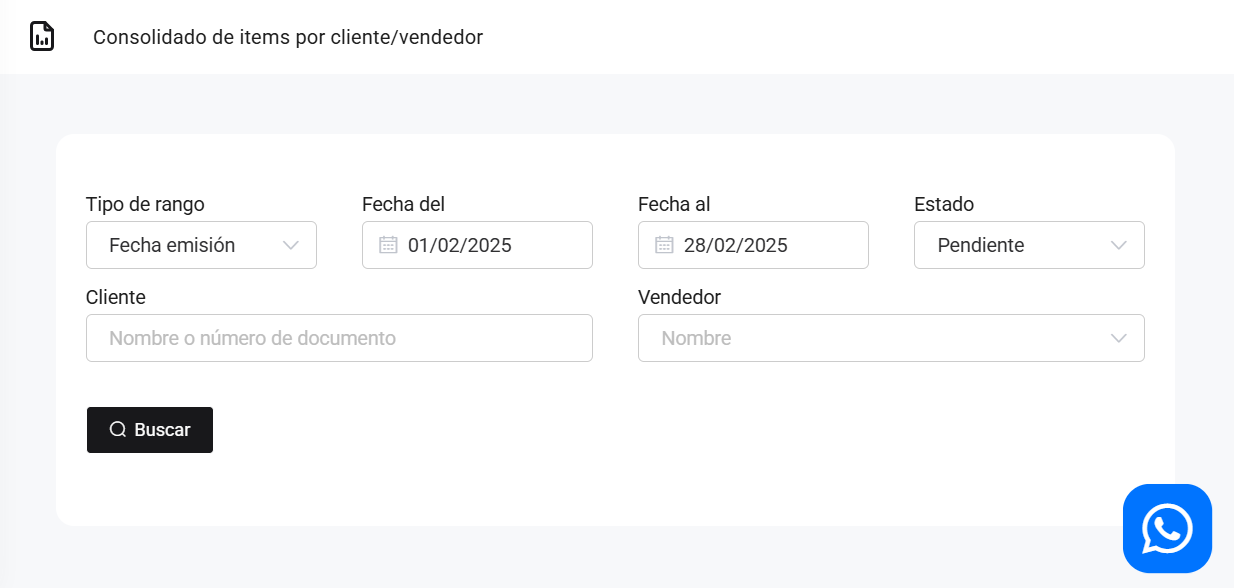Click the Tipo de rango label
This screenshot has height=588, width=1234.
pos(145,204)
